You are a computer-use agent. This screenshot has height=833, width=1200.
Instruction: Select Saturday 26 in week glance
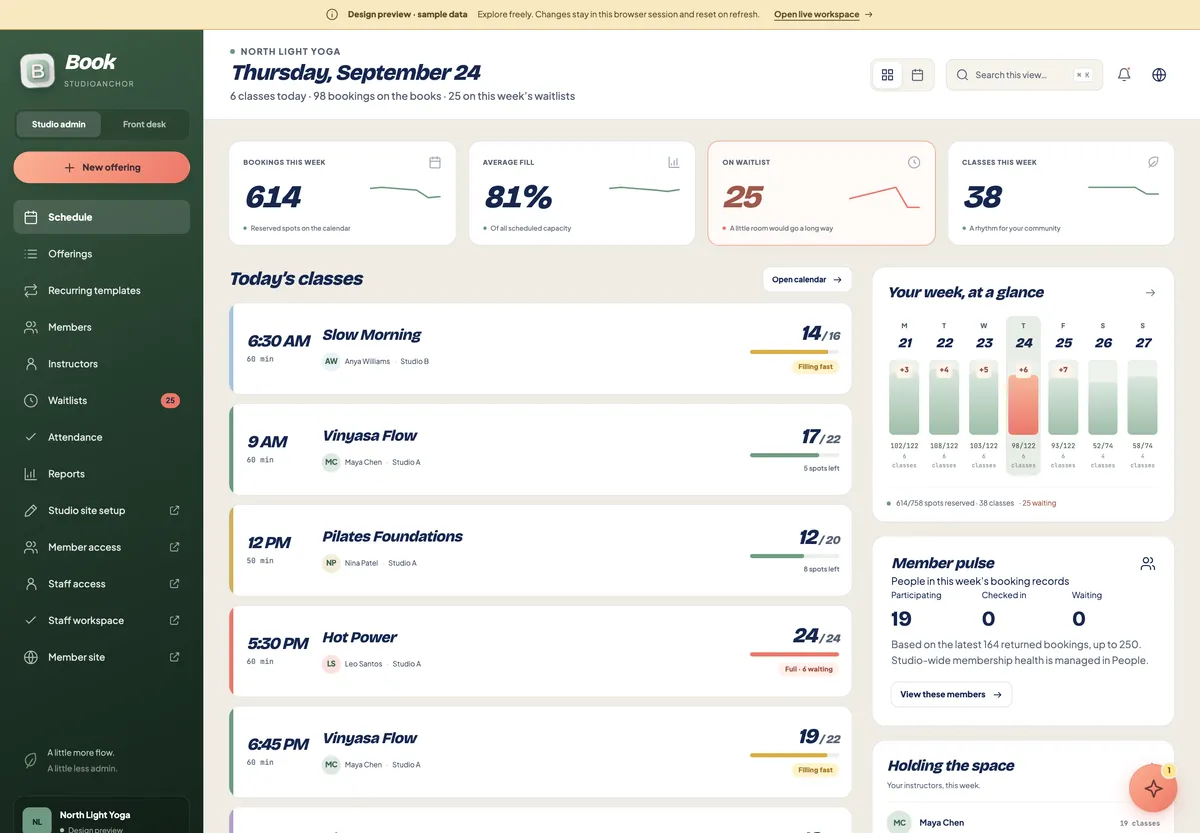1103,395
